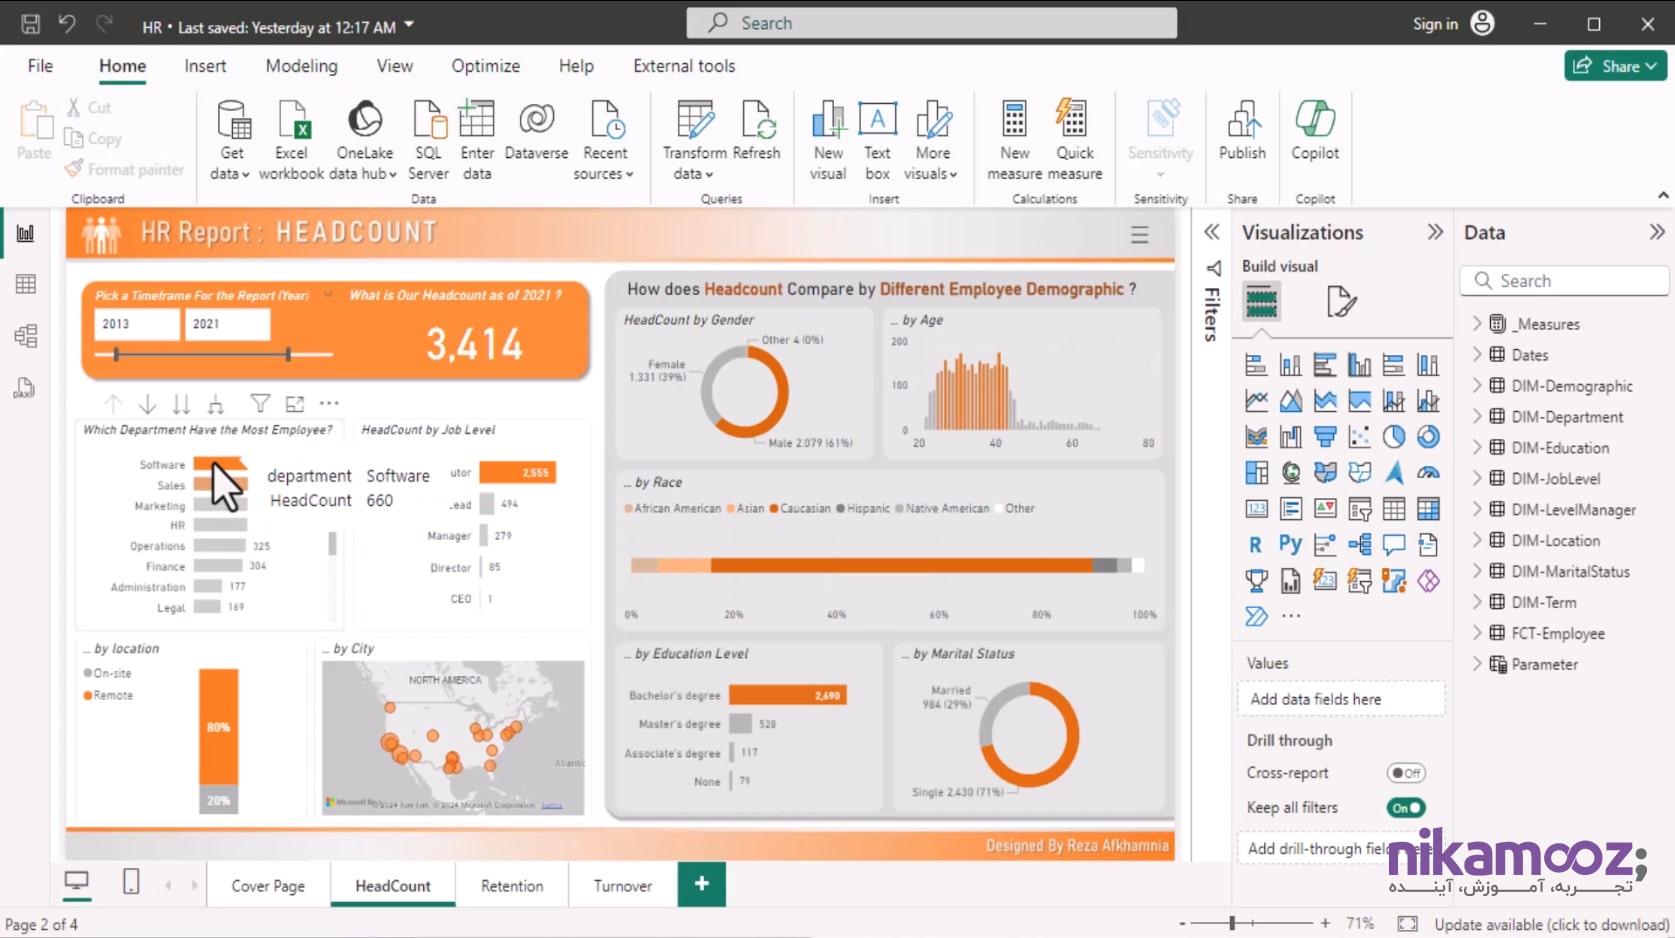Open the Share dropdown button
The height and width of the screenshot is (938, 1675).
click(x=1615, y=66)
